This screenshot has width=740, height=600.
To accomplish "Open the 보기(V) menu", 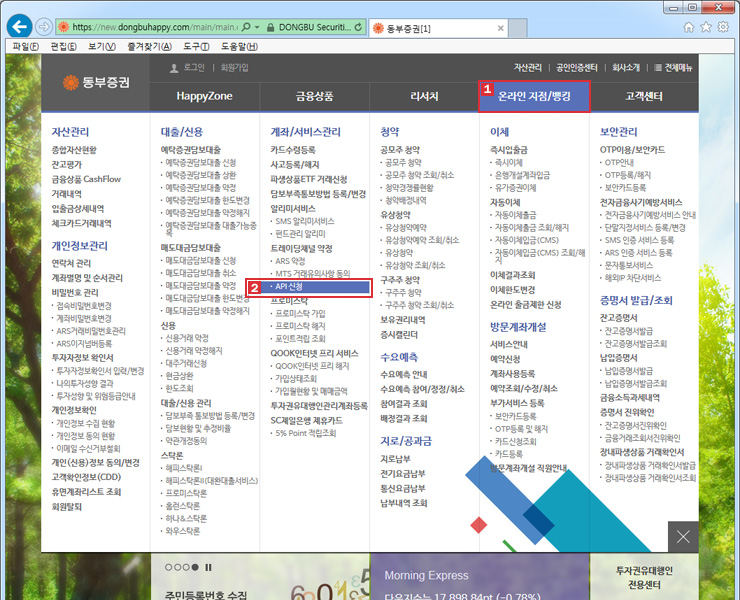I will [x=102, y=47].
